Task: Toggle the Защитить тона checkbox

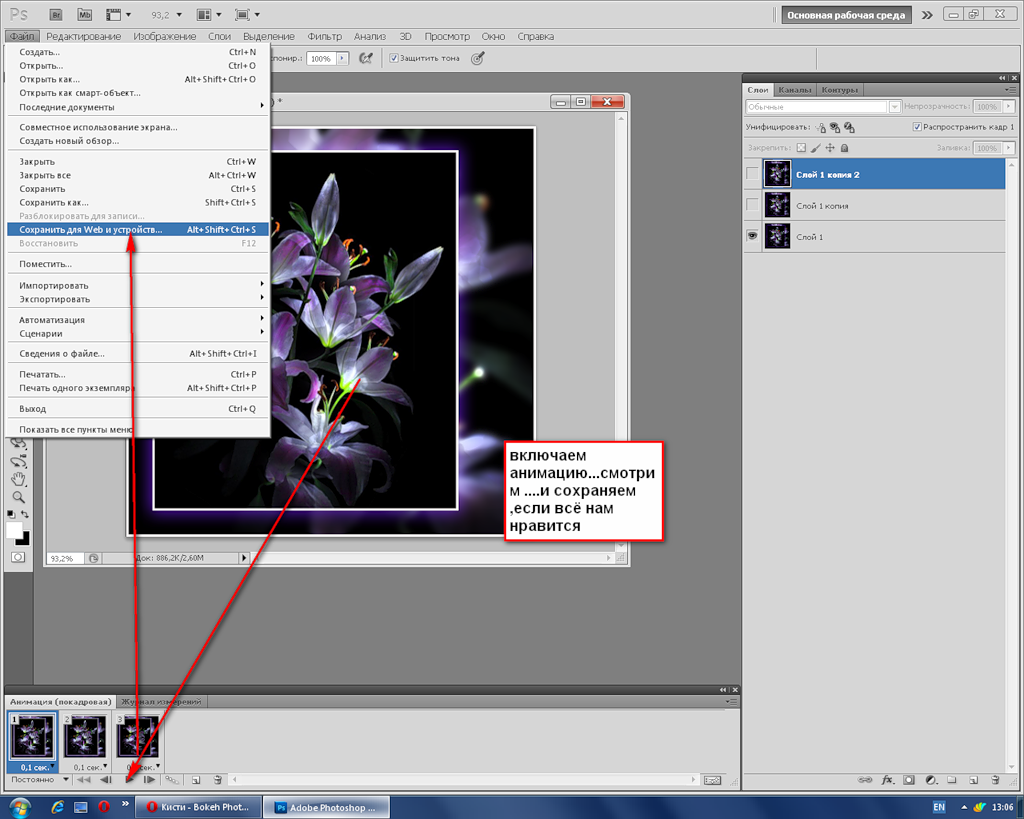Action: pos(394,58)
